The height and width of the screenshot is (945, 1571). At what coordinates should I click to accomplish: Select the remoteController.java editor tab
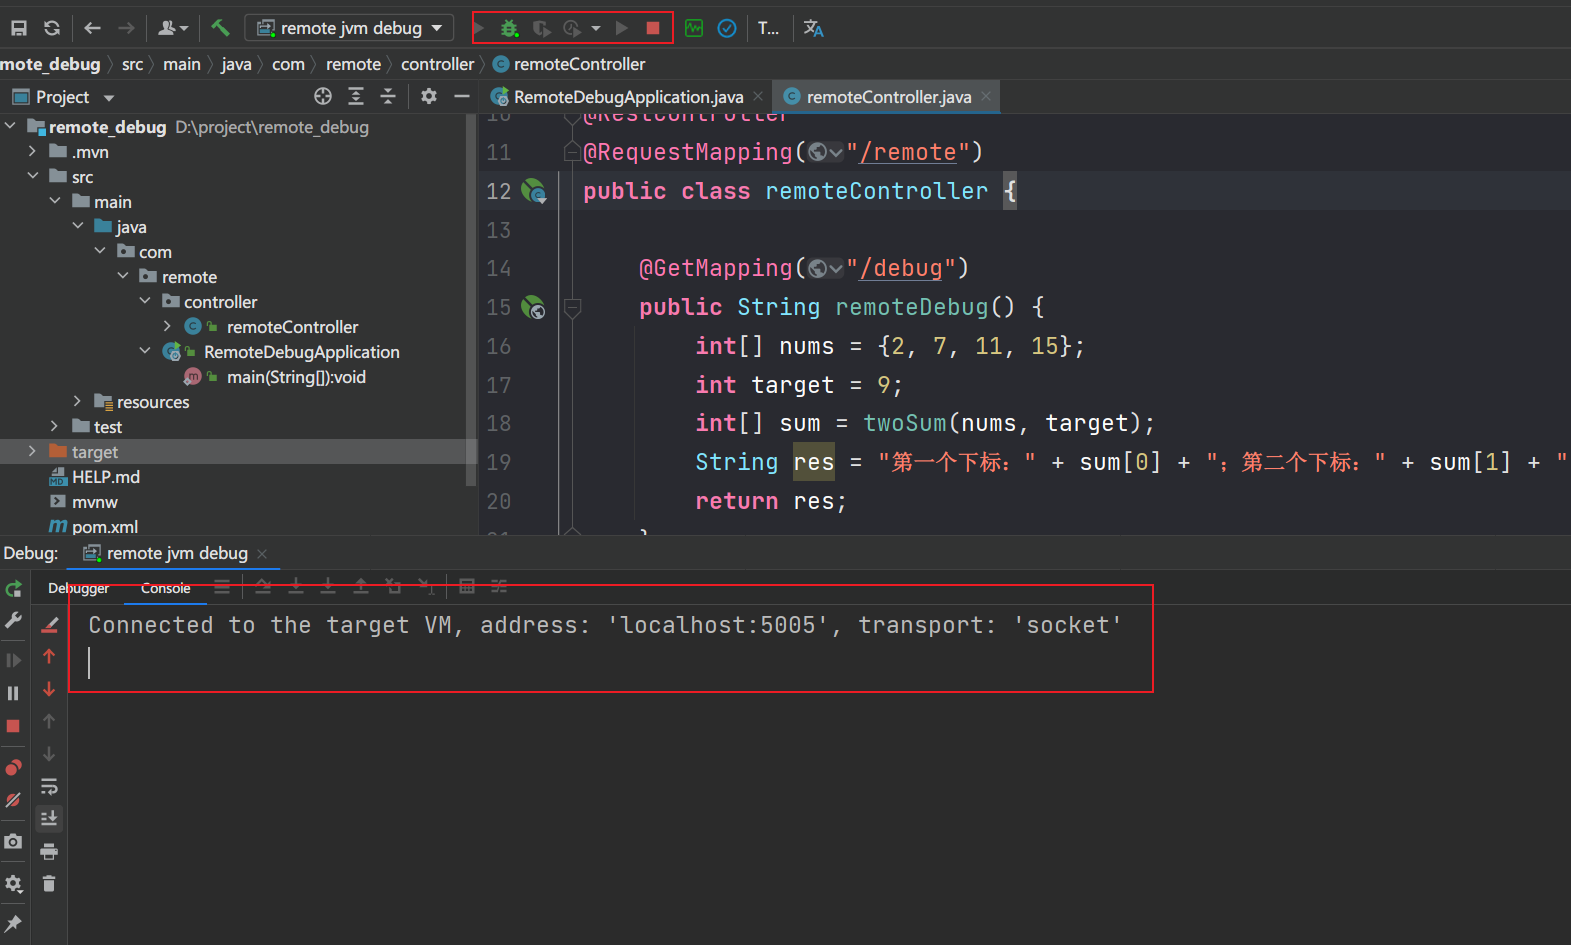tap(889, 97)
